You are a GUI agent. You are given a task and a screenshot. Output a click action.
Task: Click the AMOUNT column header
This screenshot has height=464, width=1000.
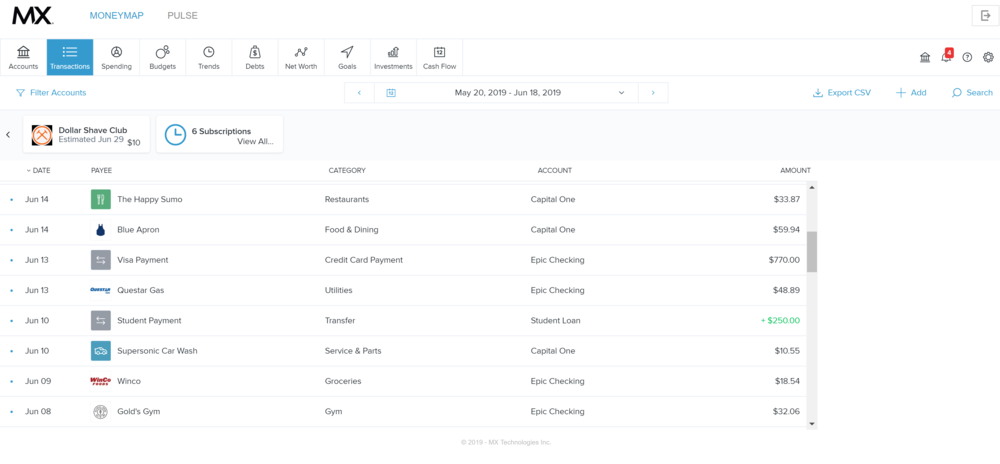point(795,170)
